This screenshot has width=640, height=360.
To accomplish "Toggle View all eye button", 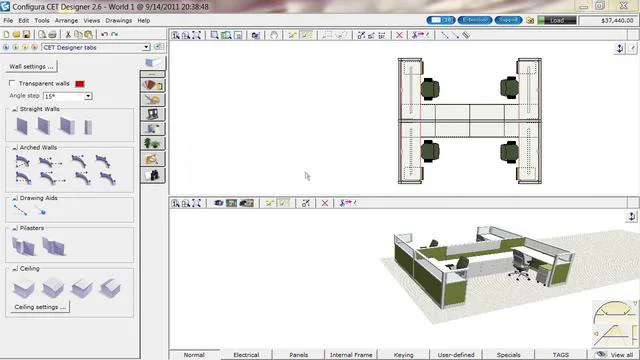I will [614, 355].
